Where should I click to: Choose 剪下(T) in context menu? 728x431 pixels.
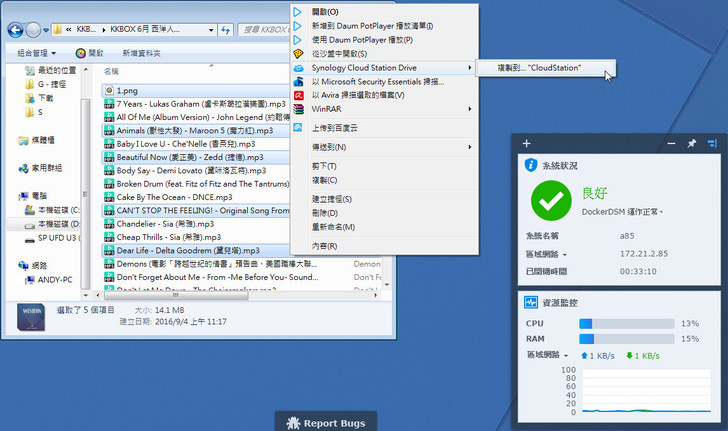(384, 166)
